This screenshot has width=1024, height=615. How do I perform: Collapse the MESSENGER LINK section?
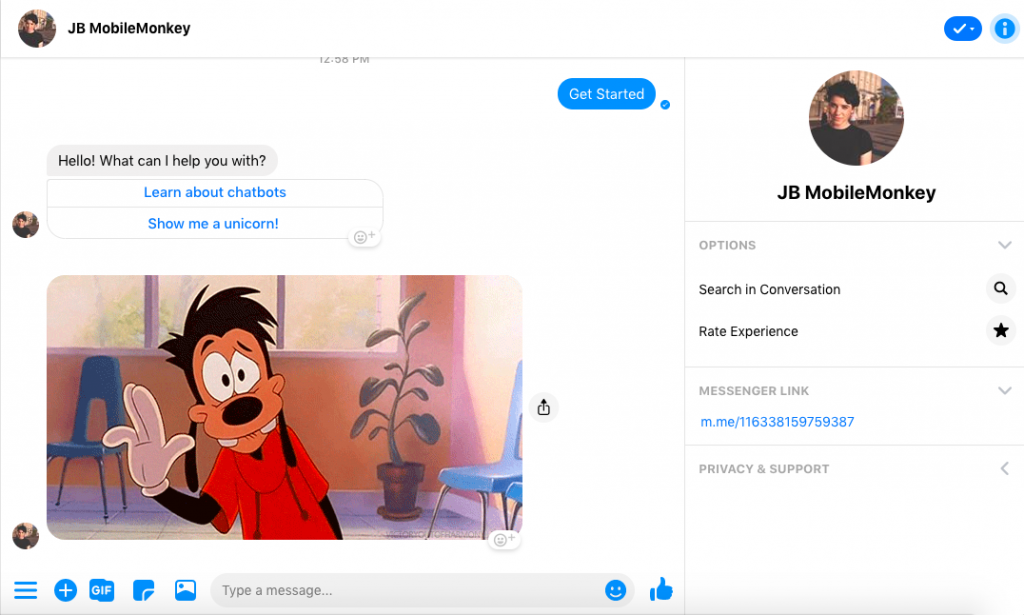[1005, 390]
